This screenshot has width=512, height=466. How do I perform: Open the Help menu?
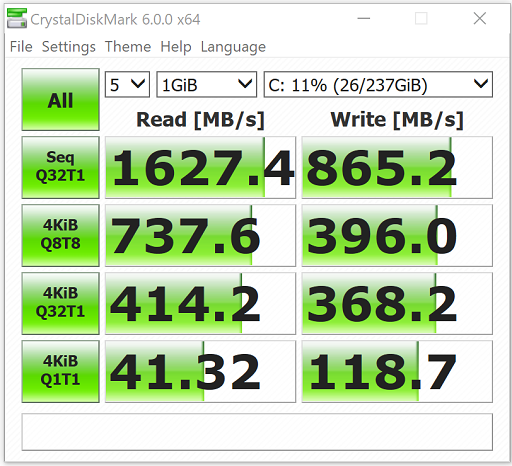[176, 47]
